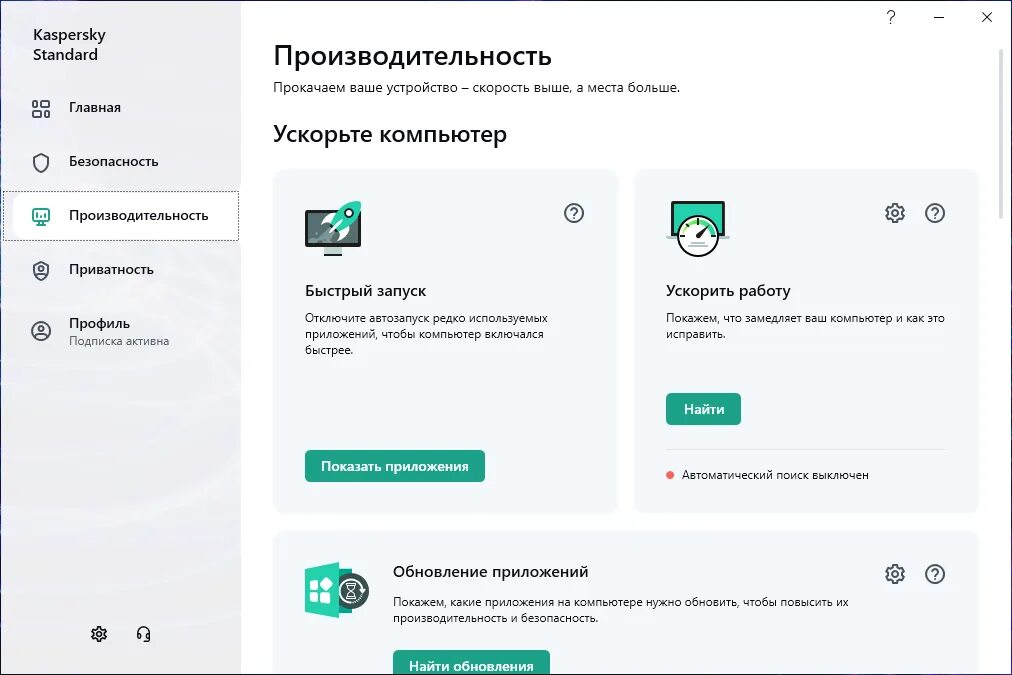Click the Главная dashboard grid icon
Viewport: 1012px width, 675px height.
click(x=41, y=108)
